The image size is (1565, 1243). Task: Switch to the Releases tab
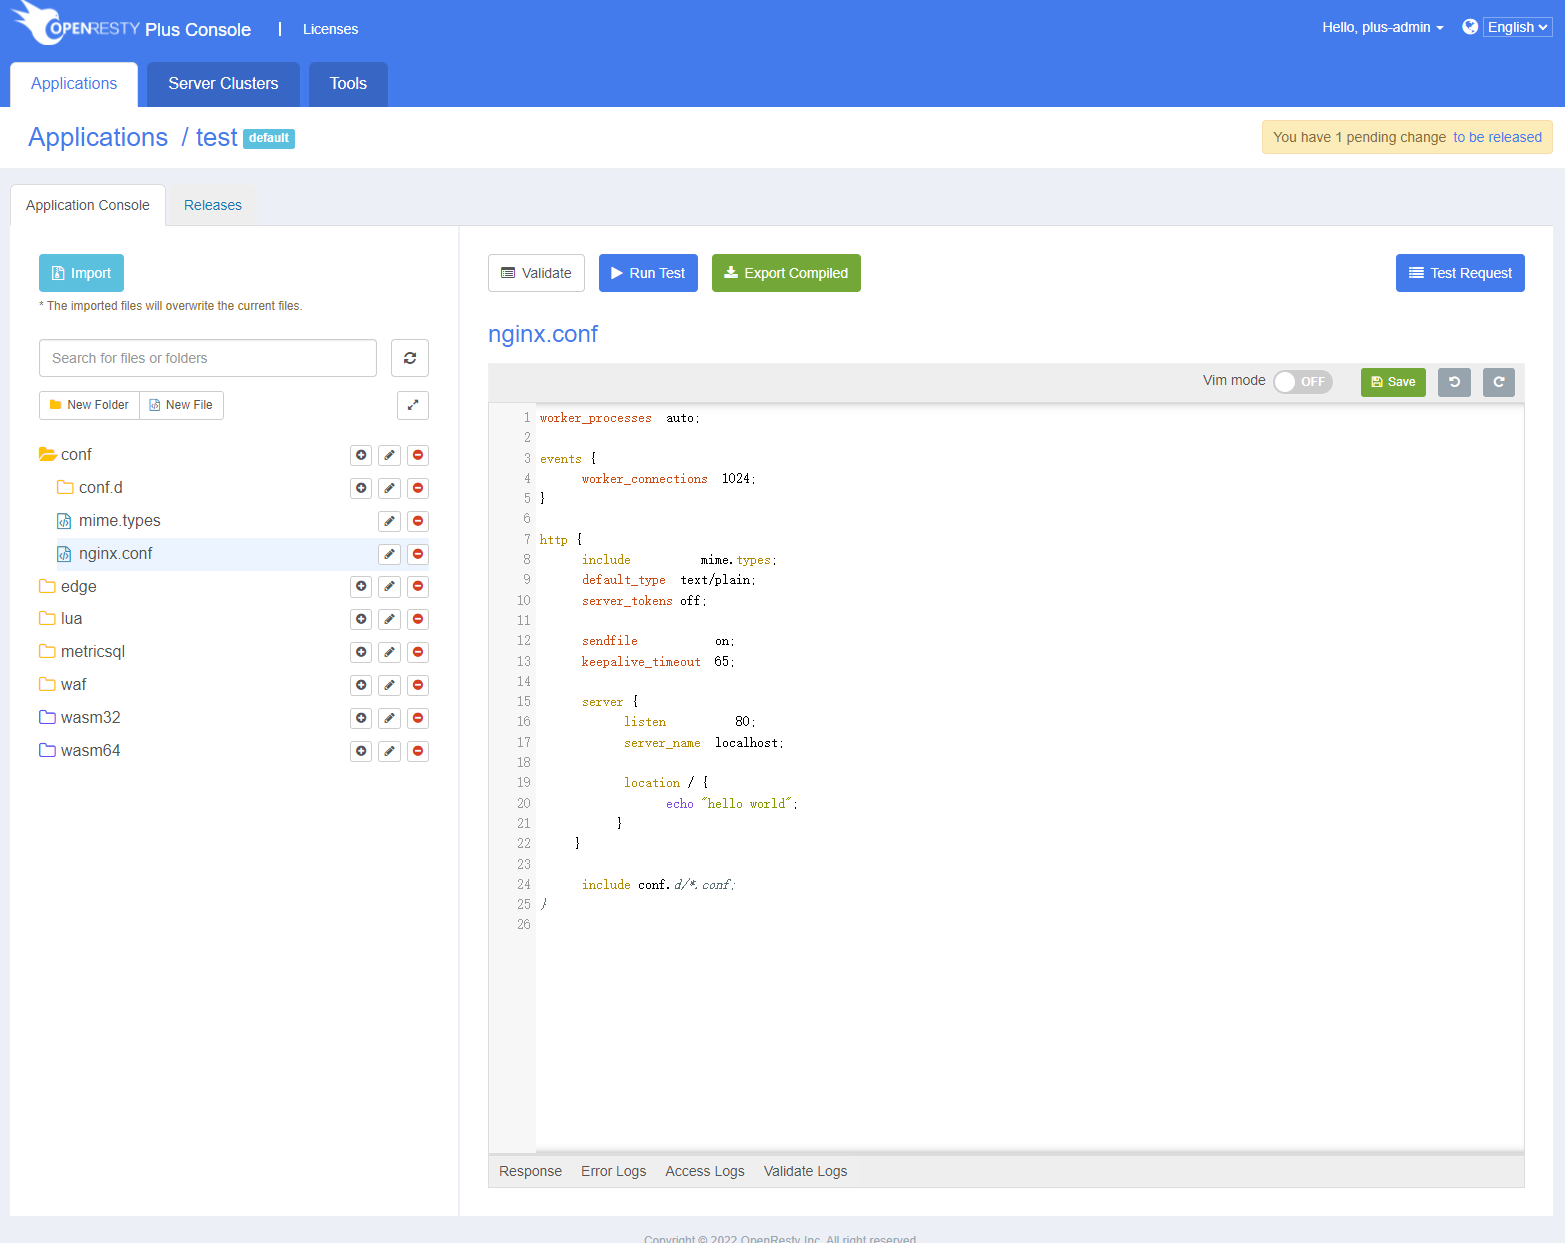(x=213, y=205)
